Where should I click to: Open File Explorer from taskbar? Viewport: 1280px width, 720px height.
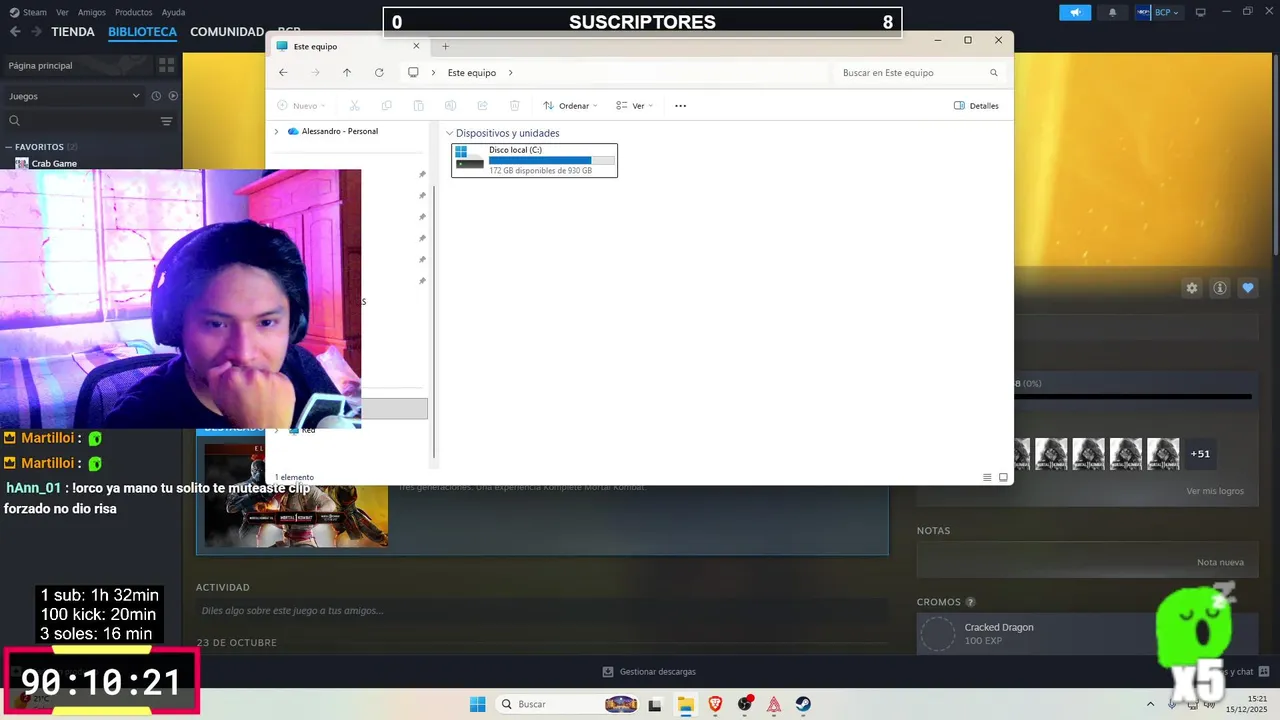(685, 704)
